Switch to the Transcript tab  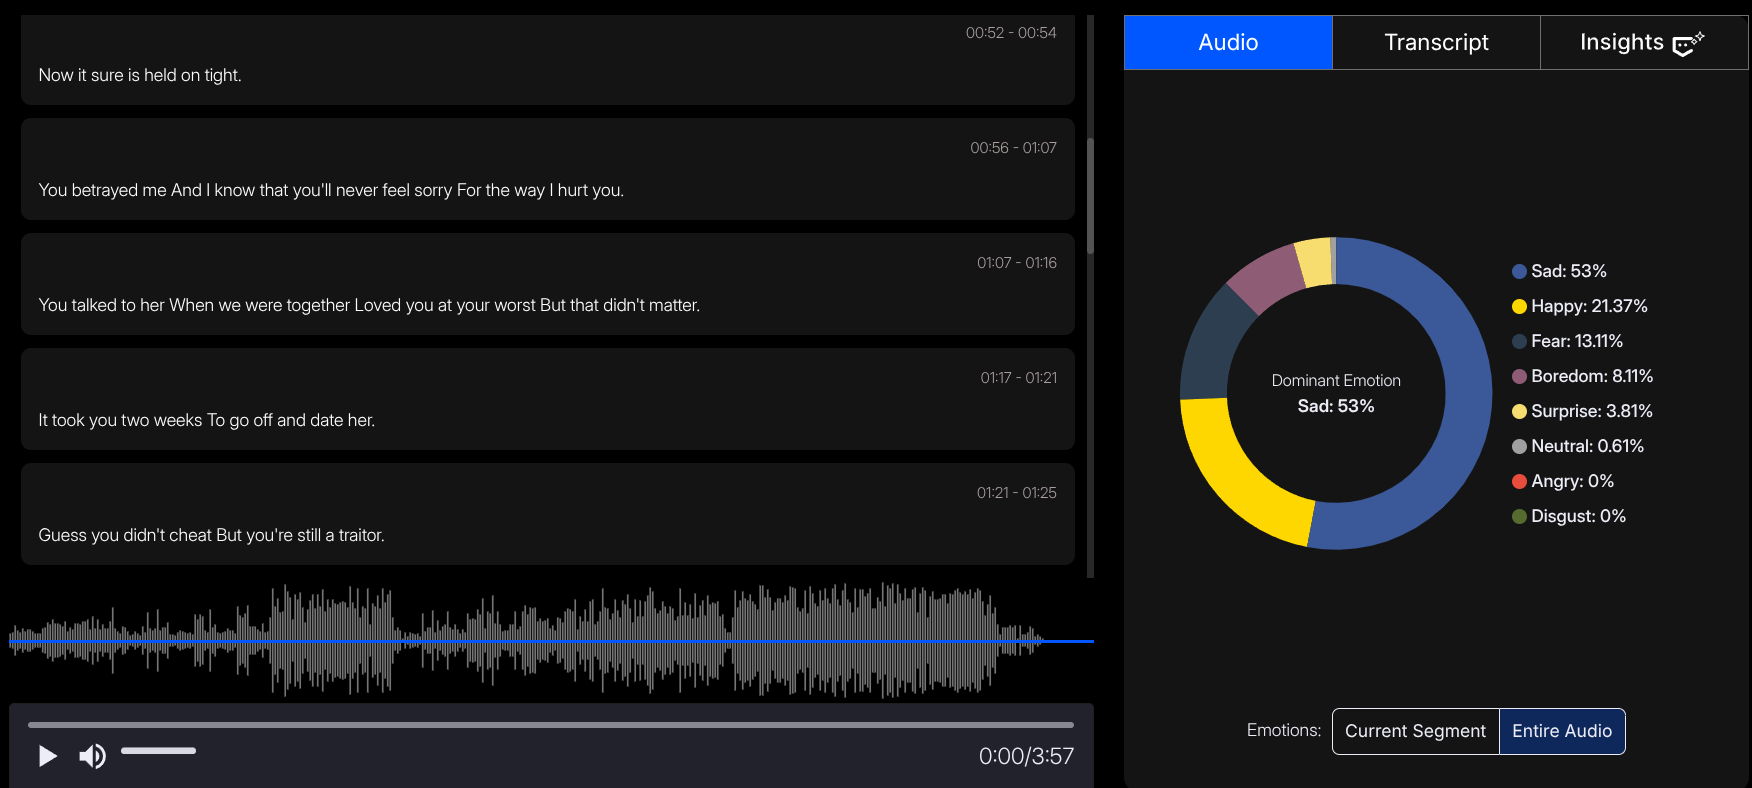1436,42
